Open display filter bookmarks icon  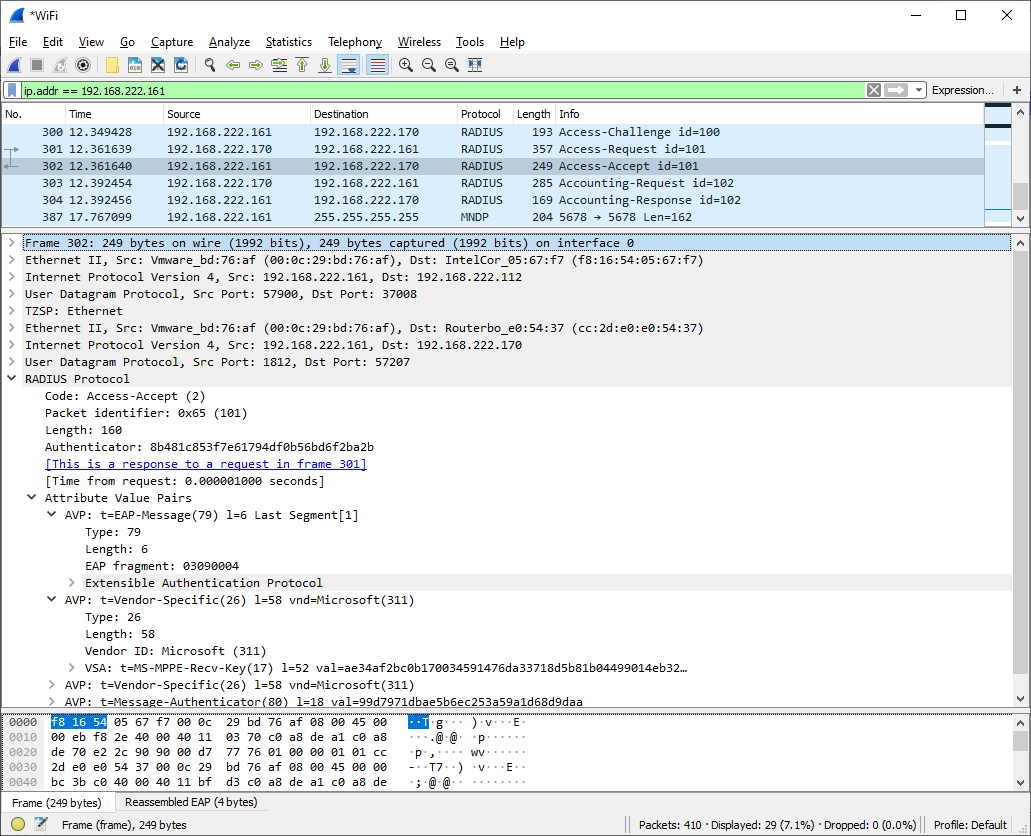[x=12, y=90]
